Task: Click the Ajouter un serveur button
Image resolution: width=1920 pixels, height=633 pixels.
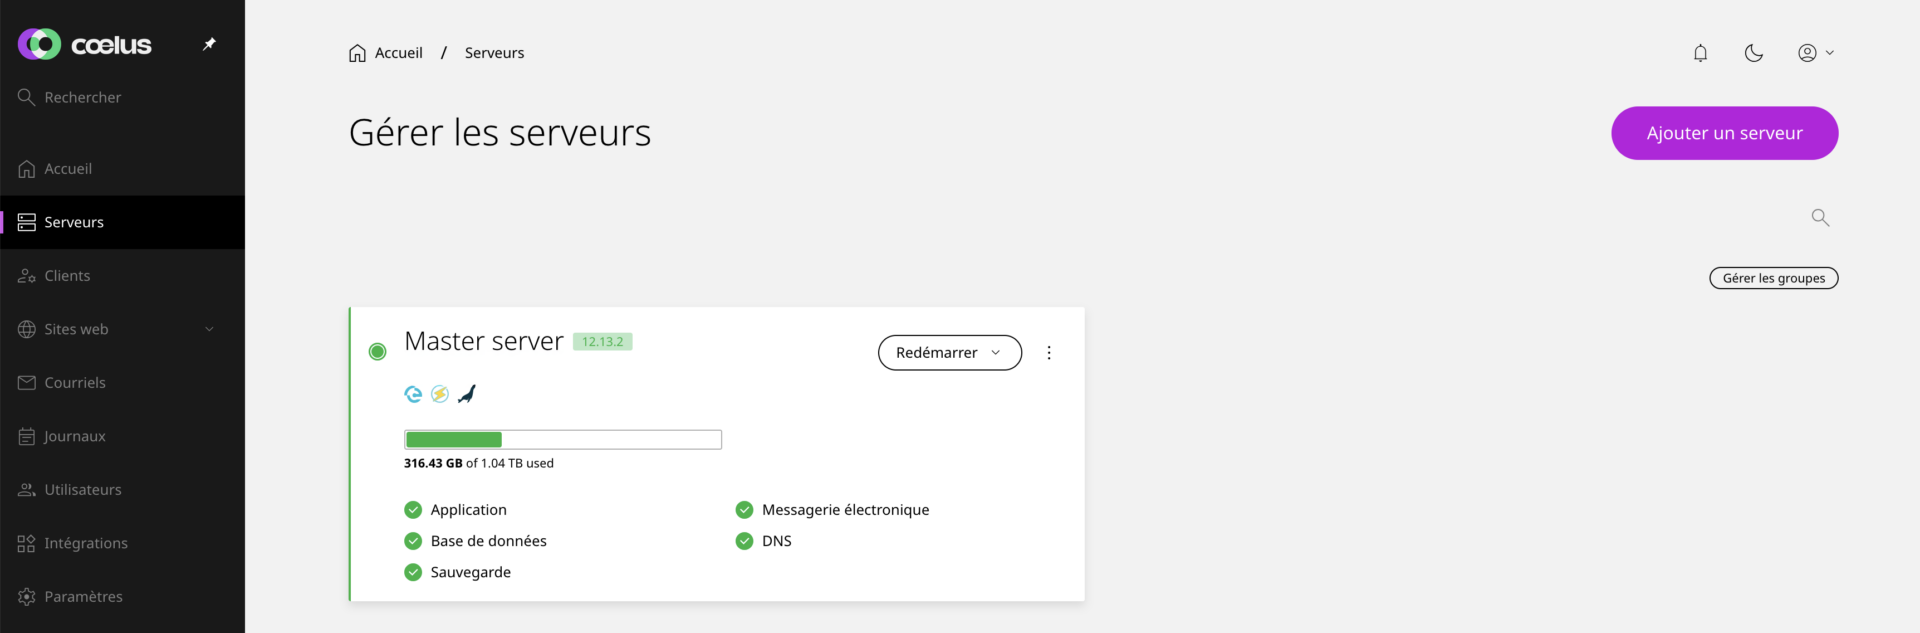Action: click(x=1724, y=133)
